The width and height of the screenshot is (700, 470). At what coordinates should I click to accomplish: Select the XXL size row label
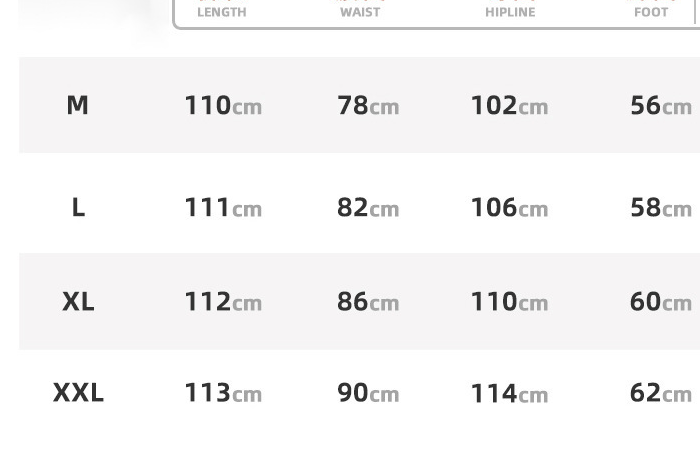coord(78,393)
